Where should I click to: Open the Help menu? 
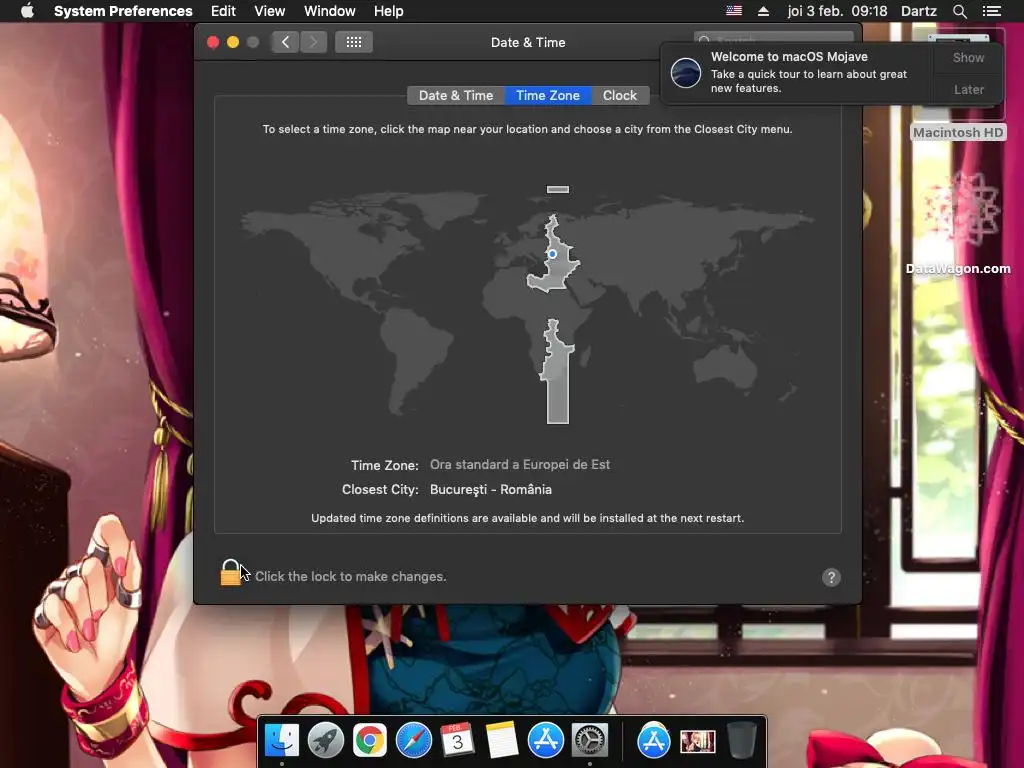click(x=389, y=11)
